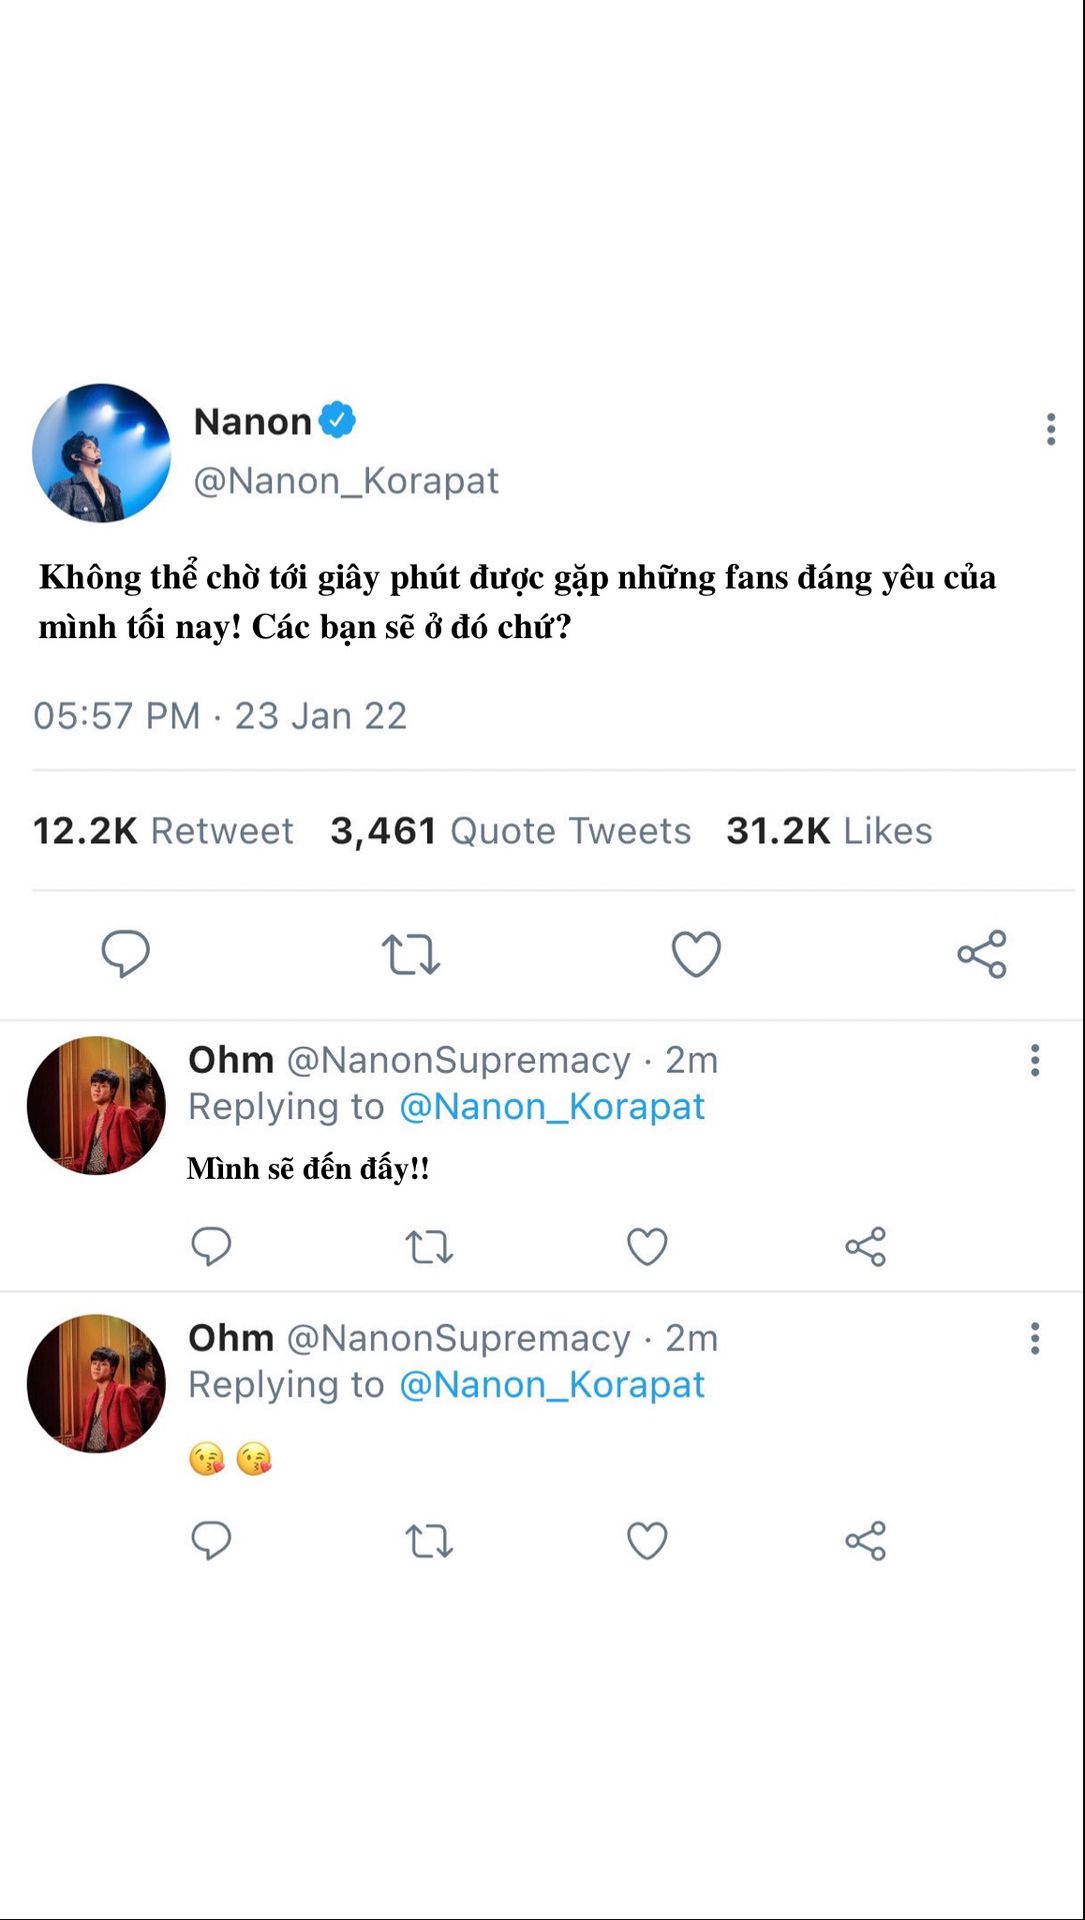Open more options on Nanon's tweet
This screenshot has width=1085, height=1920.
1050,429
